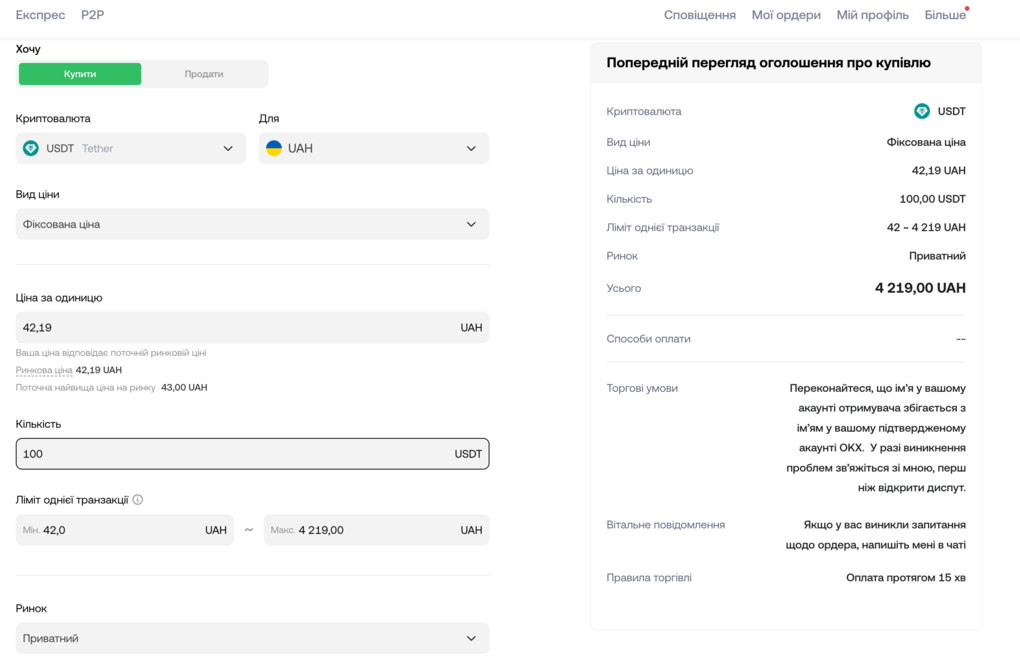Screen dimensions: 1020x663
Task: Click the Ukrainian flag icon in currency selector
Action: [274, 148]
